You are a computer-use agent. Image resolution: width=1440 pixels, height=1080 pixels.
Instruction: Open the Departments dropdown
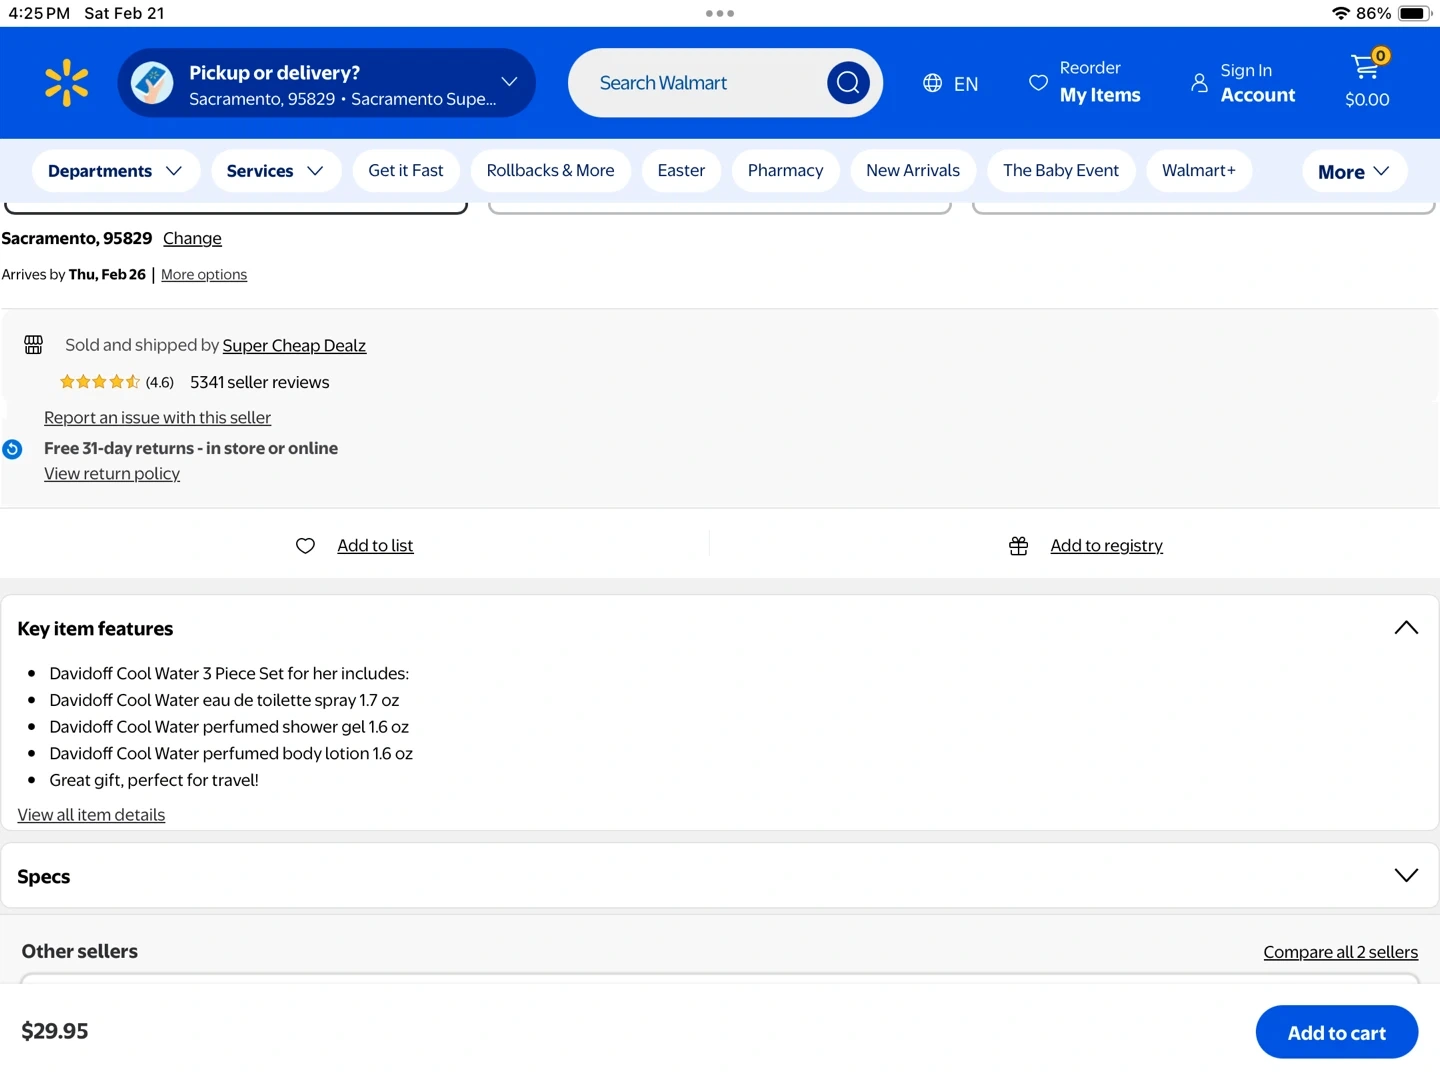(x=115, y=171)
